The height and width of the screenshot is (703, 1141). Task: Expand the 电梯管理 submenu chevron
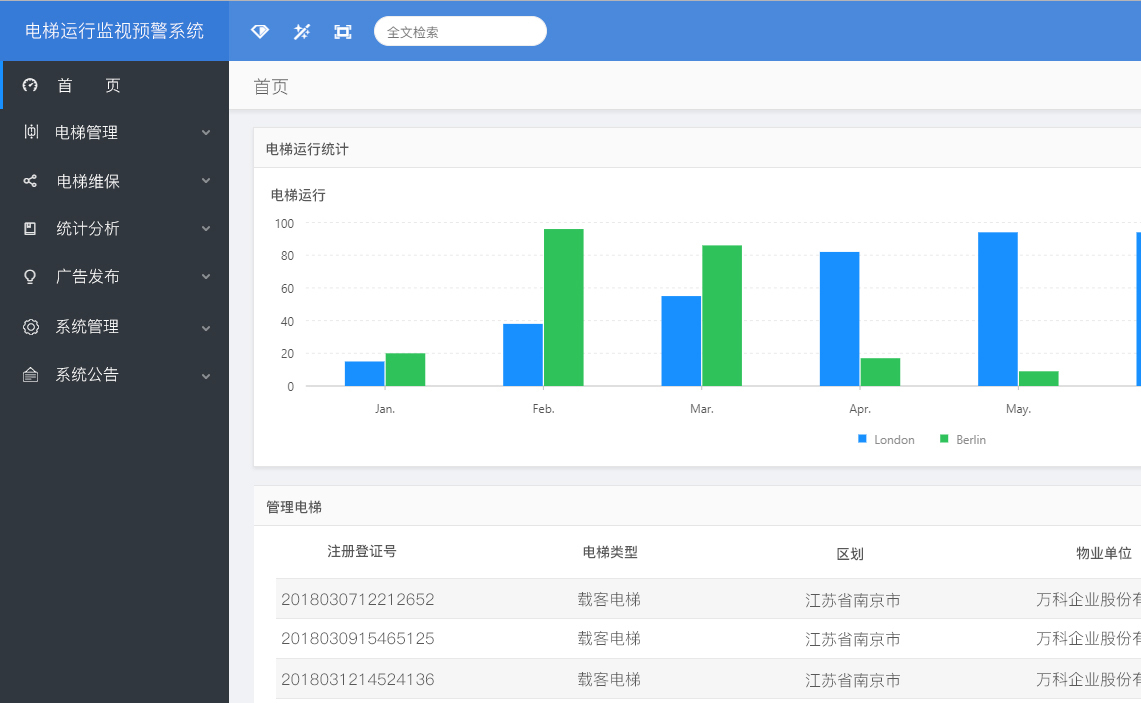point(206,133)
